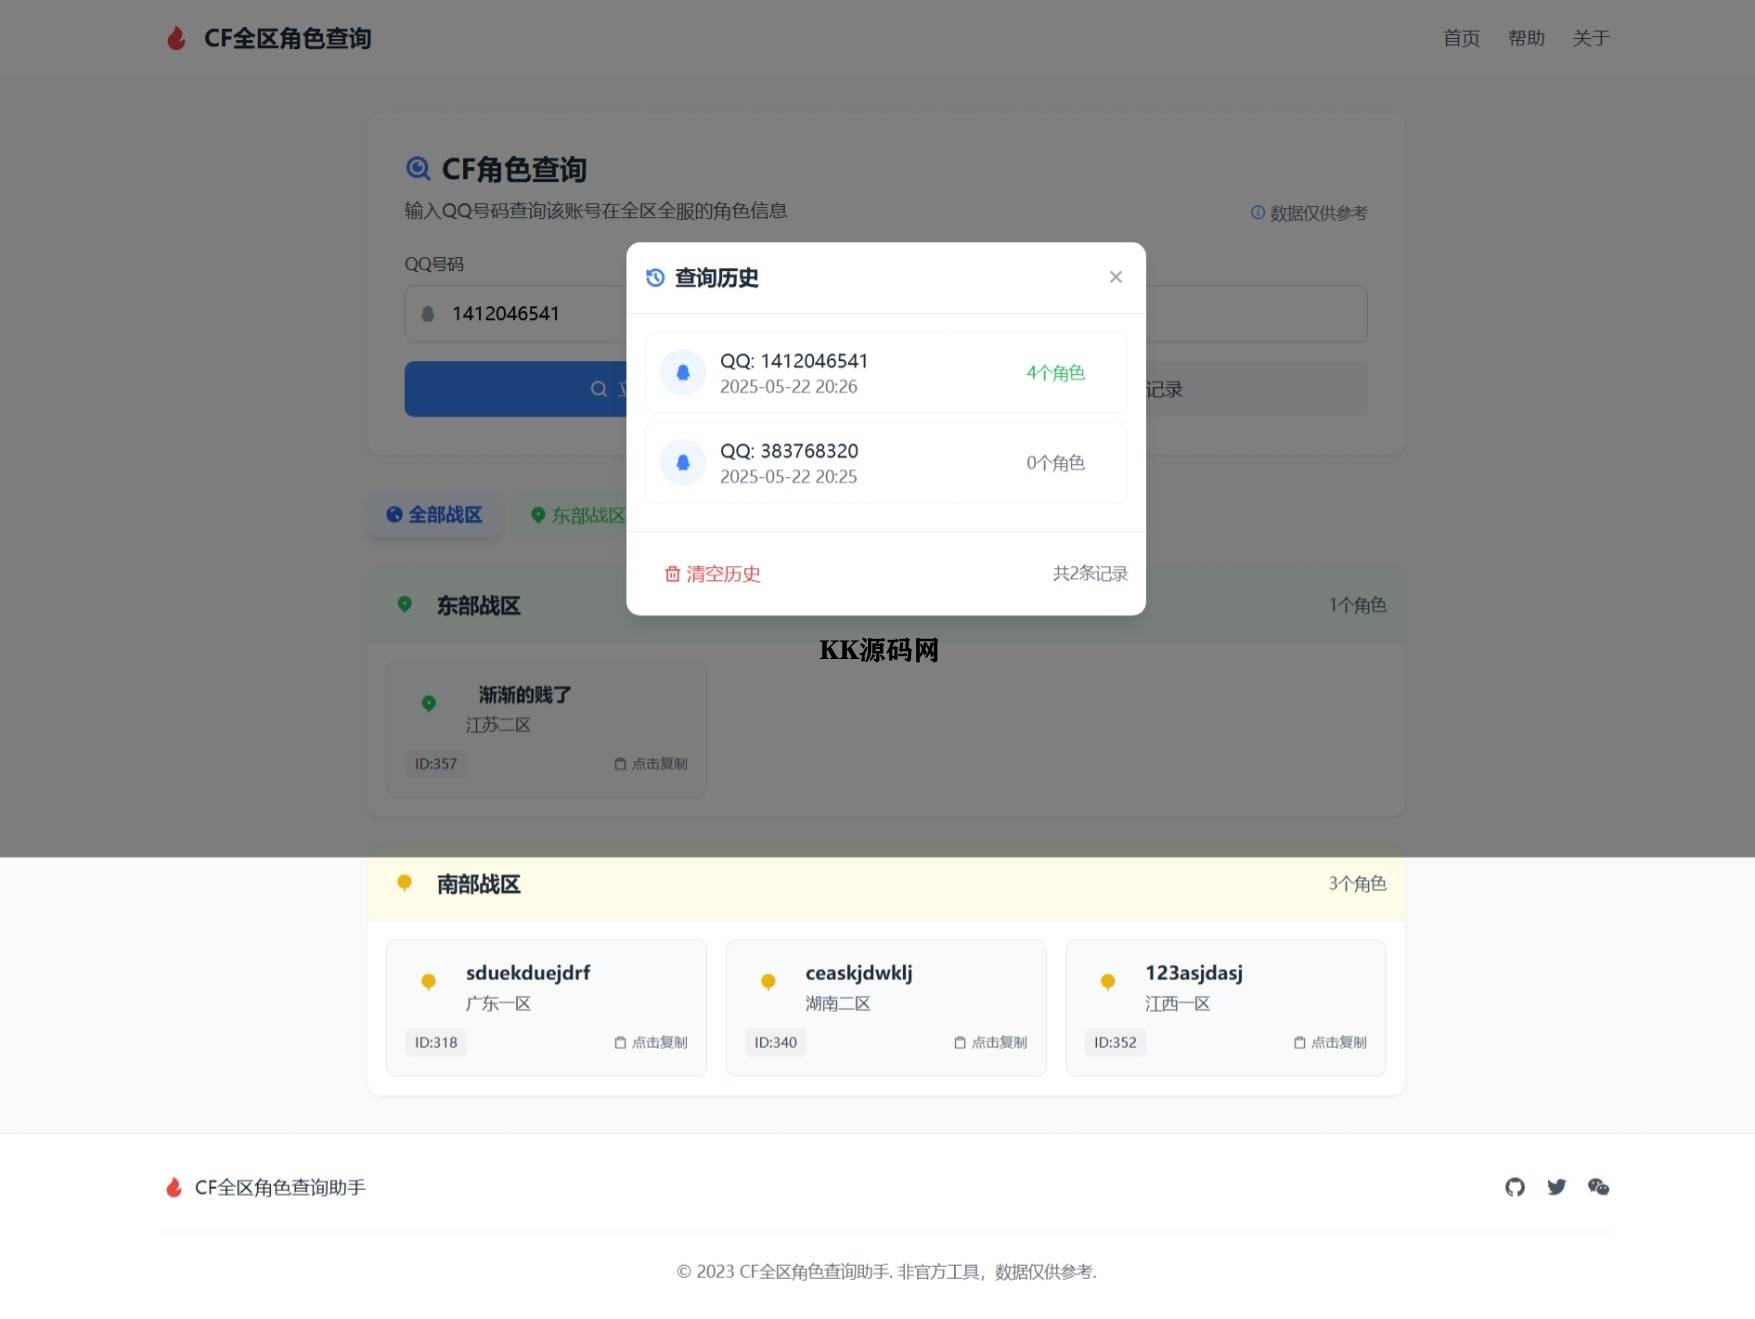This screenshot has height=1319, width=1755.
Task: Click 点击复制 on the 123asjdasj card
Action: 1330,1042
